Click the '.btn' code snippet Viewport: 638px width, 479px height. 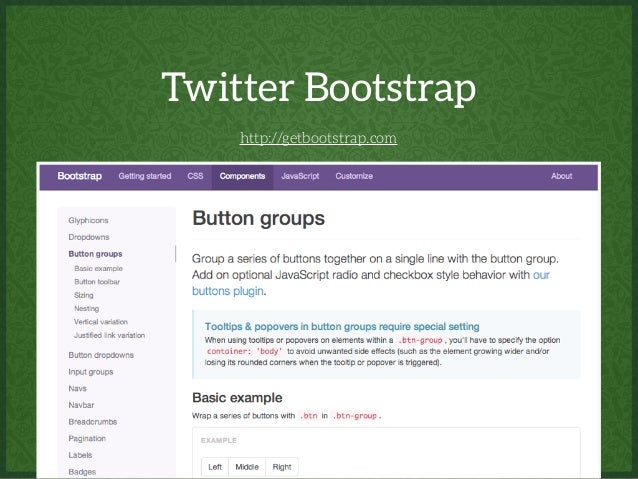(308, 416)
